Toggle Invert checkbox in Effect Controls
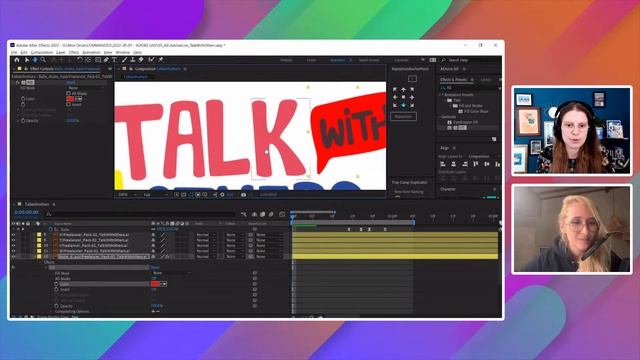Screen dimensions: 640x360 [68, 104]
